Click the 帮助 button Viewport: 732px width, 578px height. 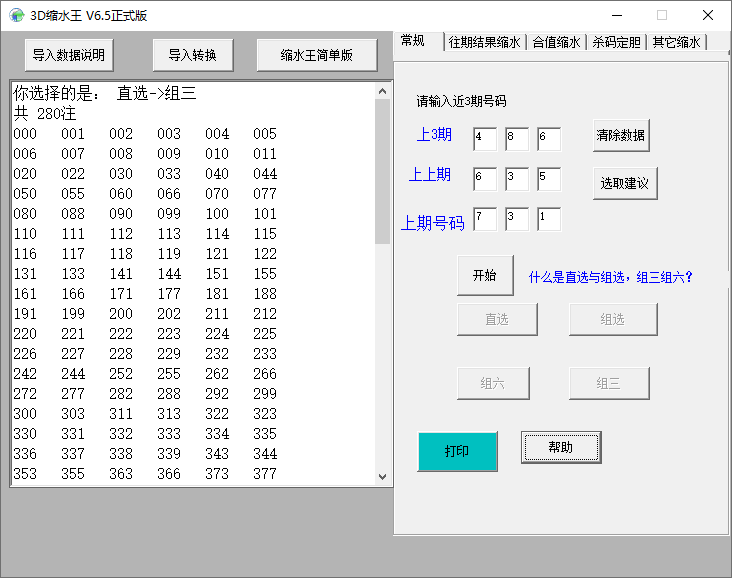561,447
